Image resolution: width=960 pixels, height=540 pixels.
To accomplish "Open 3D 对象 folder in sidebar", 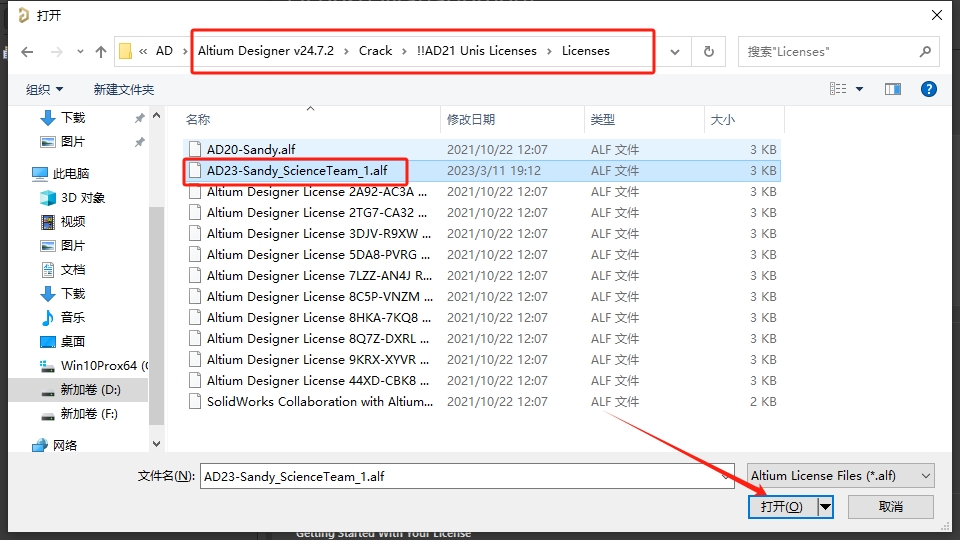I will pyautogui.click(x=83, y=198).
